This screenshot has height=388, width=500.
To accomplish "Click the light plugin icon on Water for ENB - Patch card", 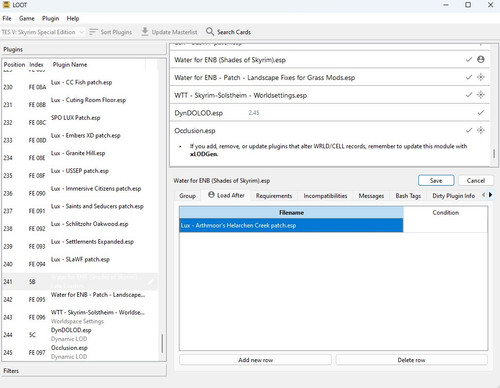I will (x=481, y=77).
